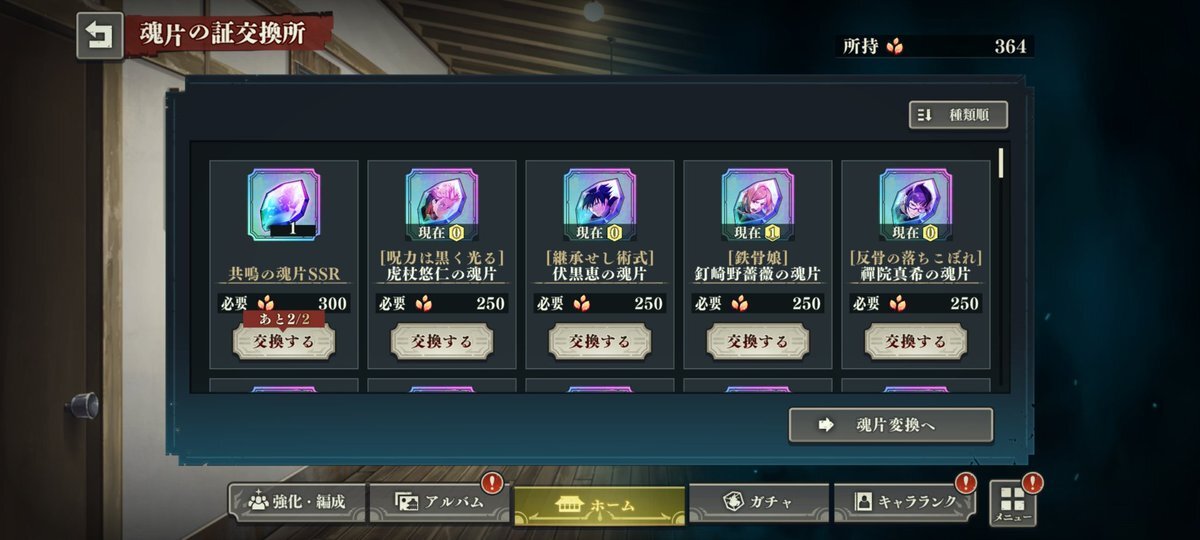Screen dimensions: 1200x540
Task: Open the 種類順 sort order selector
Action: click(x=958, y=115)
